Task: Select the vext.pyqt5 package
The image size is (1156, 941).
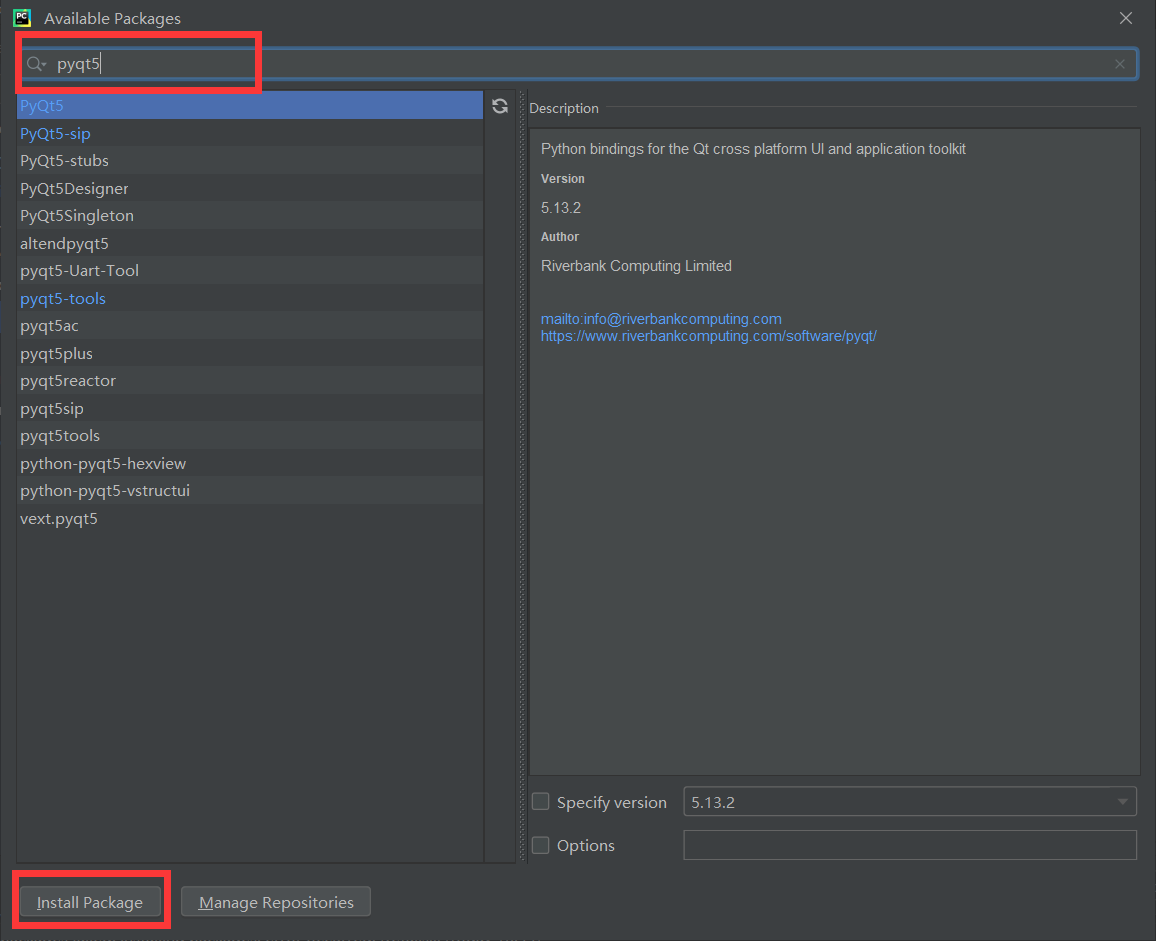Action: pos(250,518)
